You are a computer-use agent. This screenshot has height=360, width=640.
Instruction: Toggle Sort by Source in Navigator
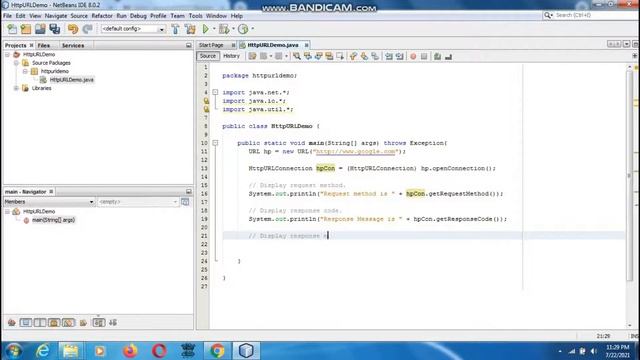click(113, 323)
